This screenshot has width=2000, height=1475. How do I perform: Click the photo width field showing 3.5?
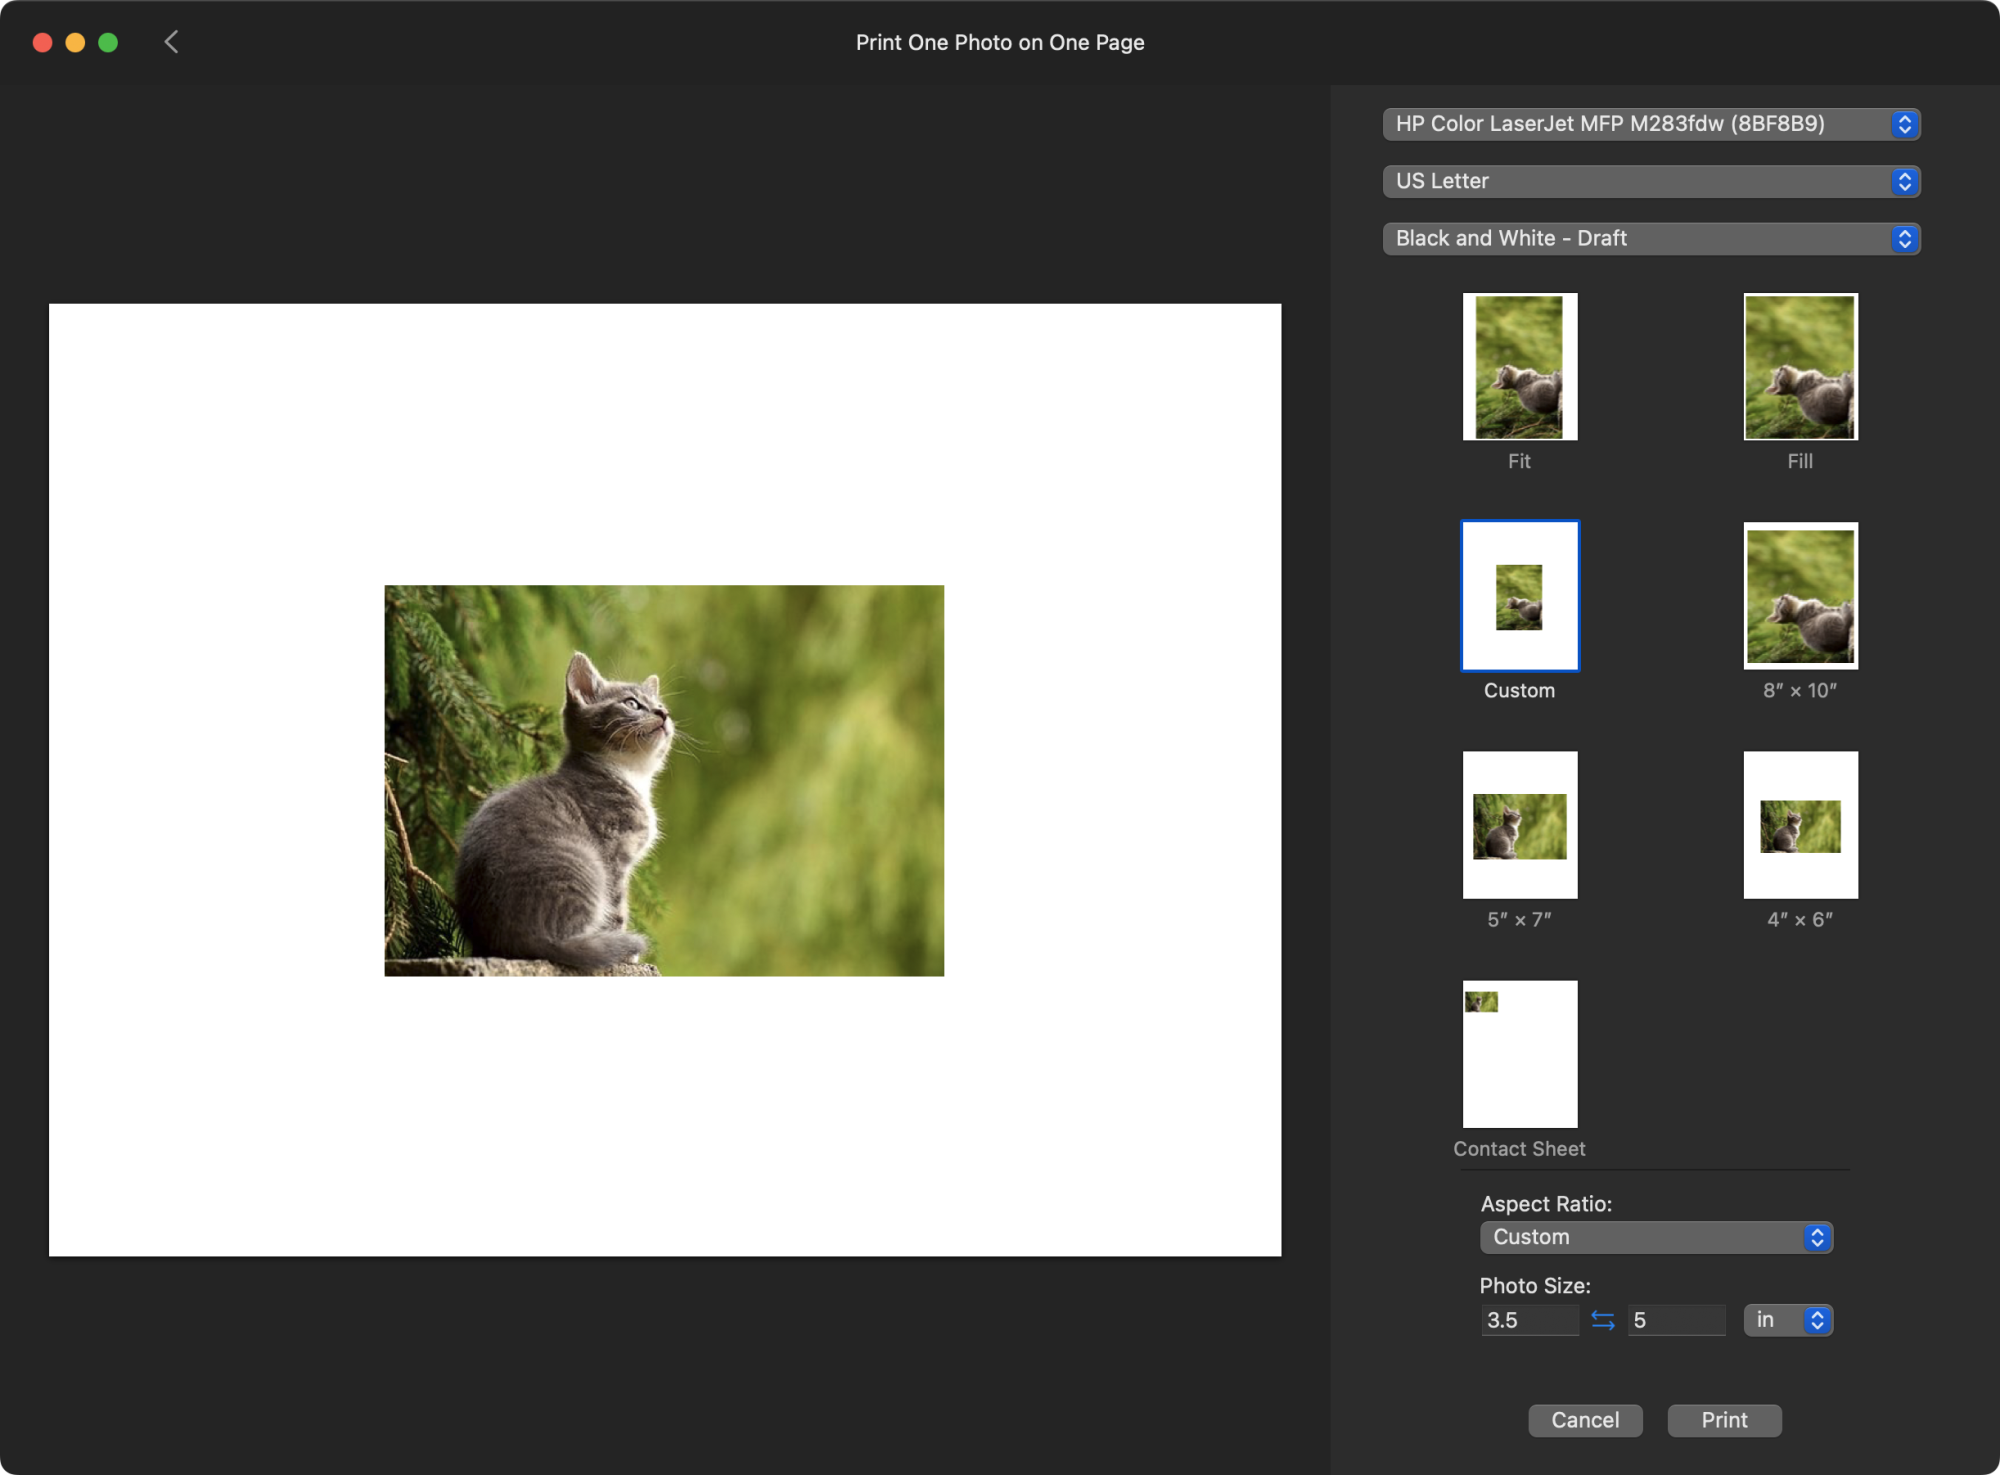pos(1530,1320)
